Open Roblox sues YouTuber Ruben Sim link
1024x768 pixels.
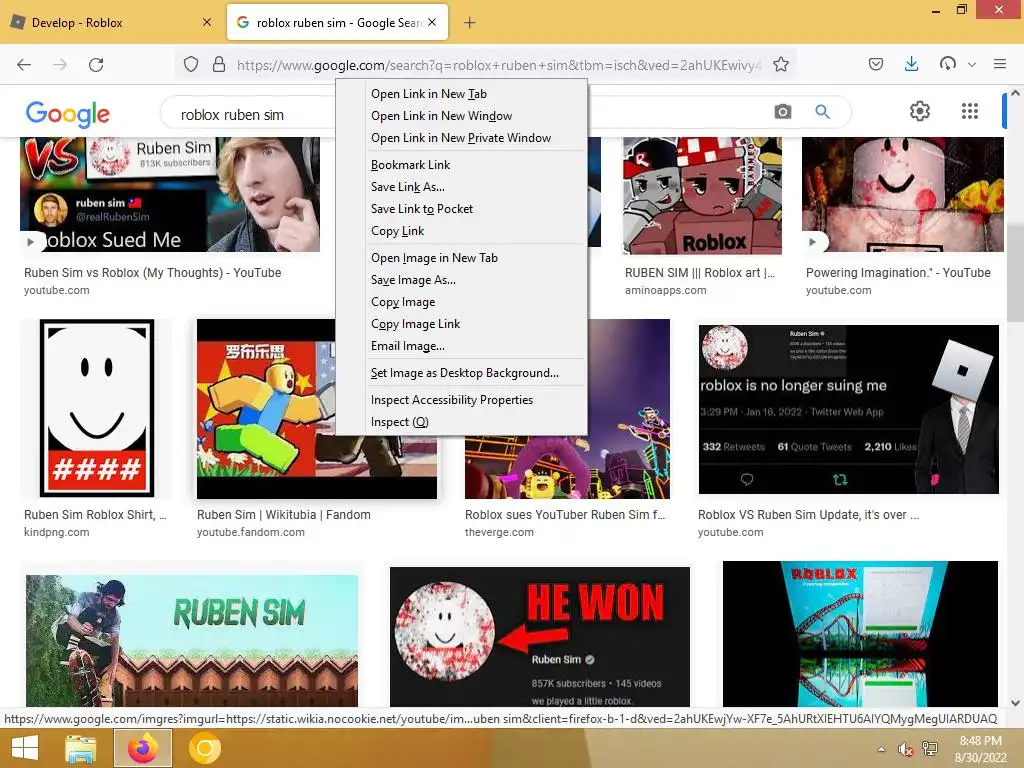click(x=565, y=515)
